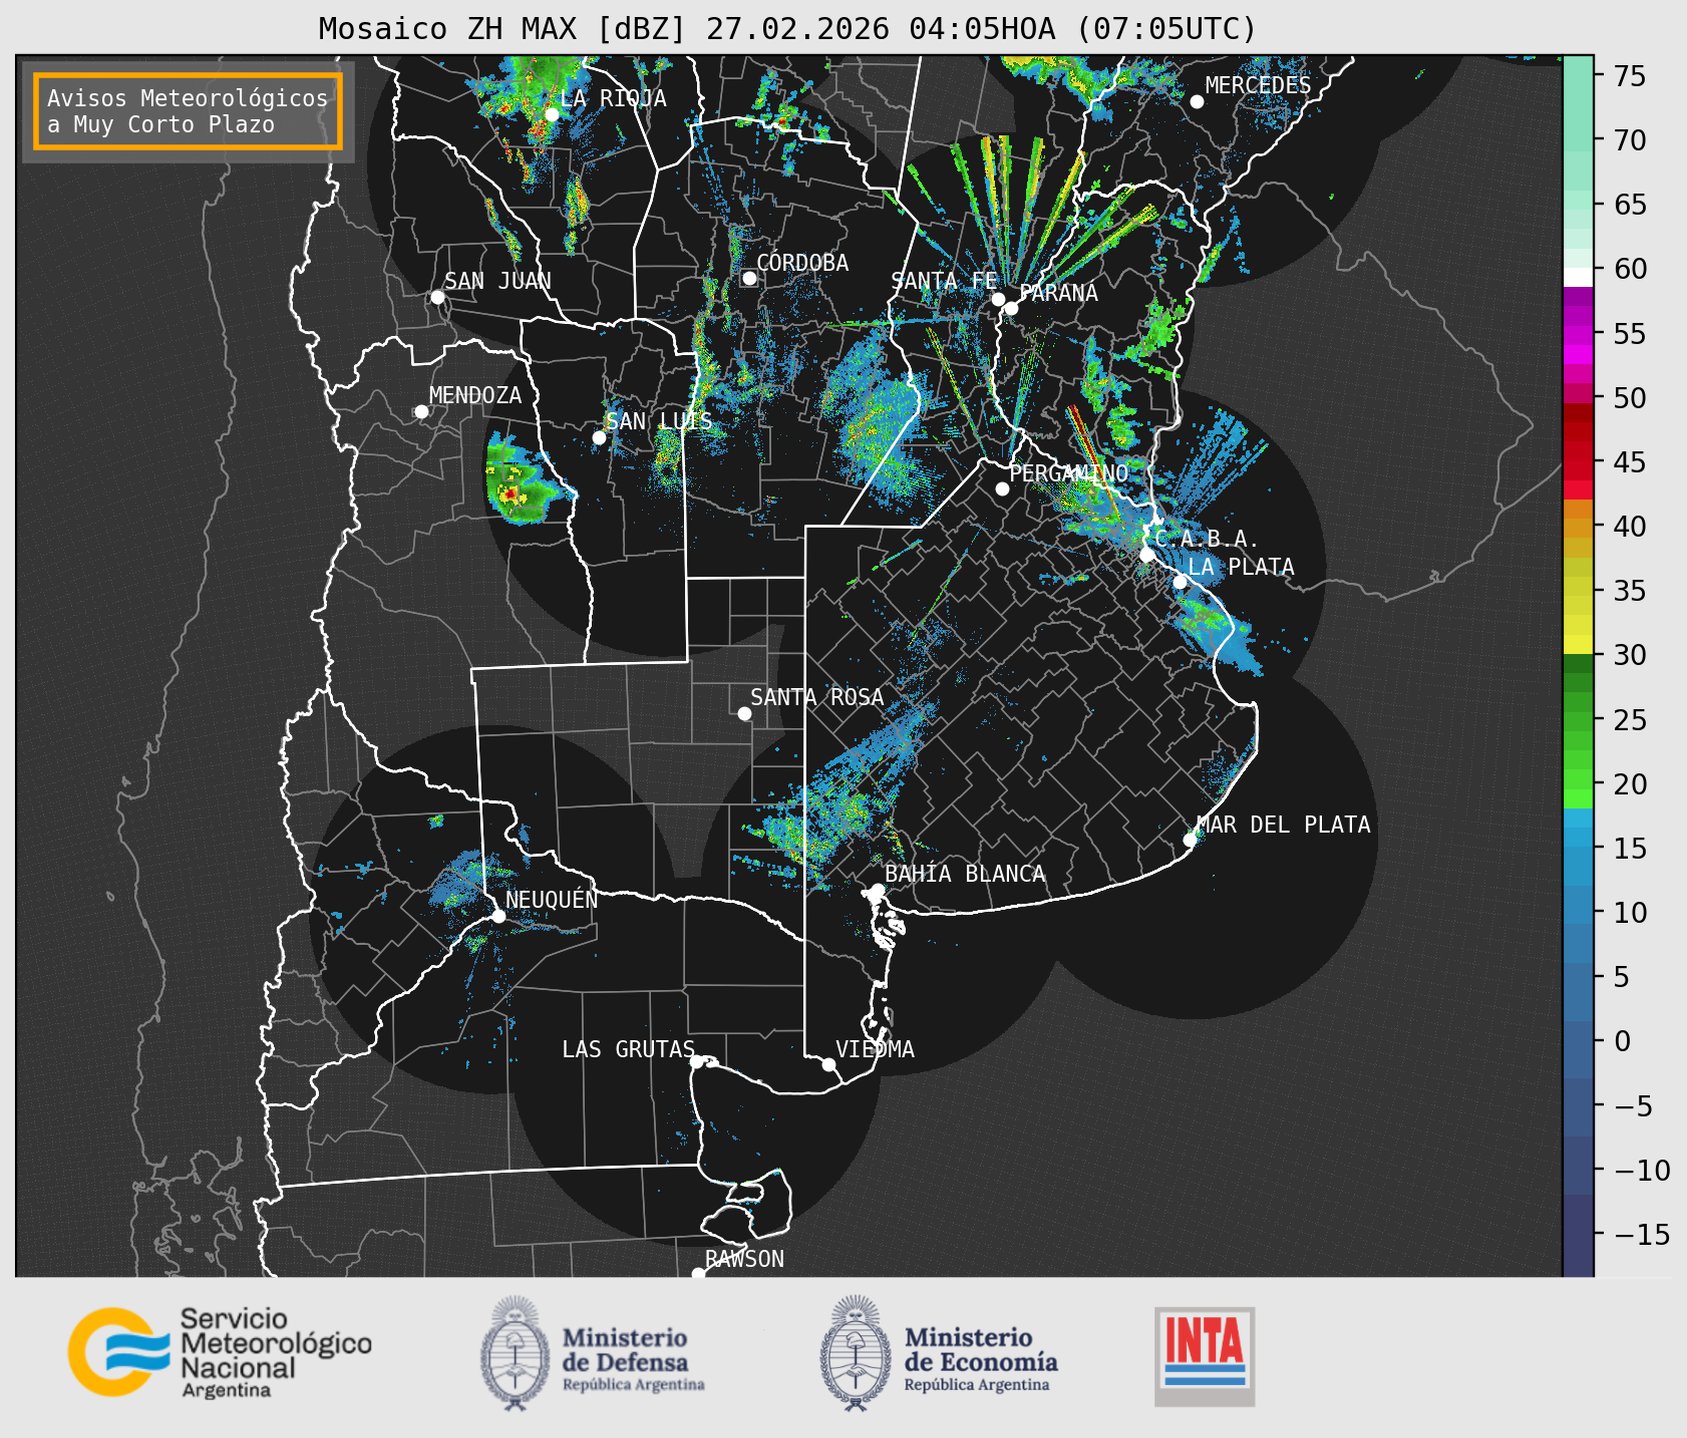Click the C.A.B.A. city label
1687x1438 pixels.
point(1207,539)
